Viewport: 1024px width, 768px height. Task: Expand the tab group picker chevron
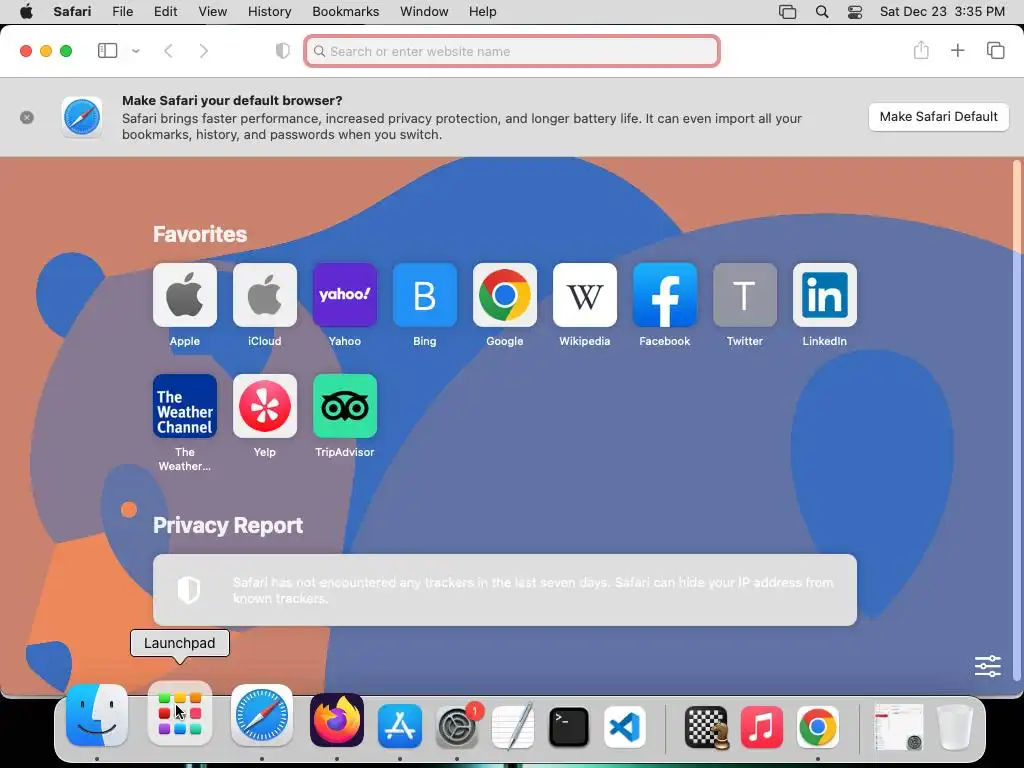coord(136,51)
